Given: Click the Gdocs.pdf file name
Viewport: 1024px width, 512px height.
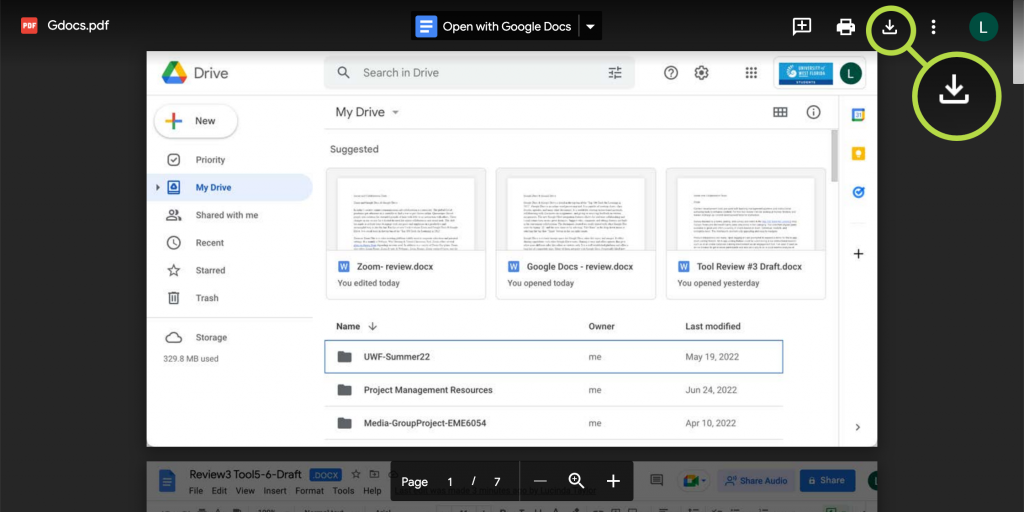Looking at the screenshot, I should point(78,26).
